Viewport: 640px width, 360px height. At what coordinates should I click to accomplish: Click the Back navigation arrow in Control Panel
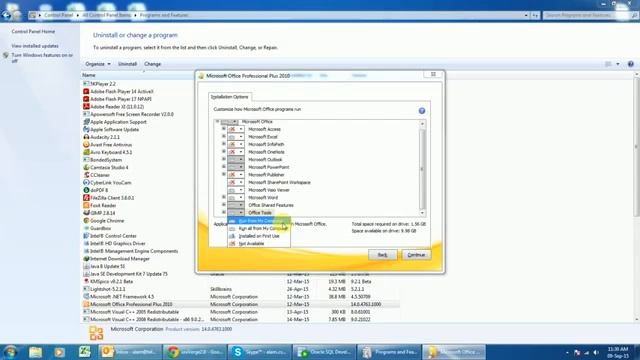point(6,15)
